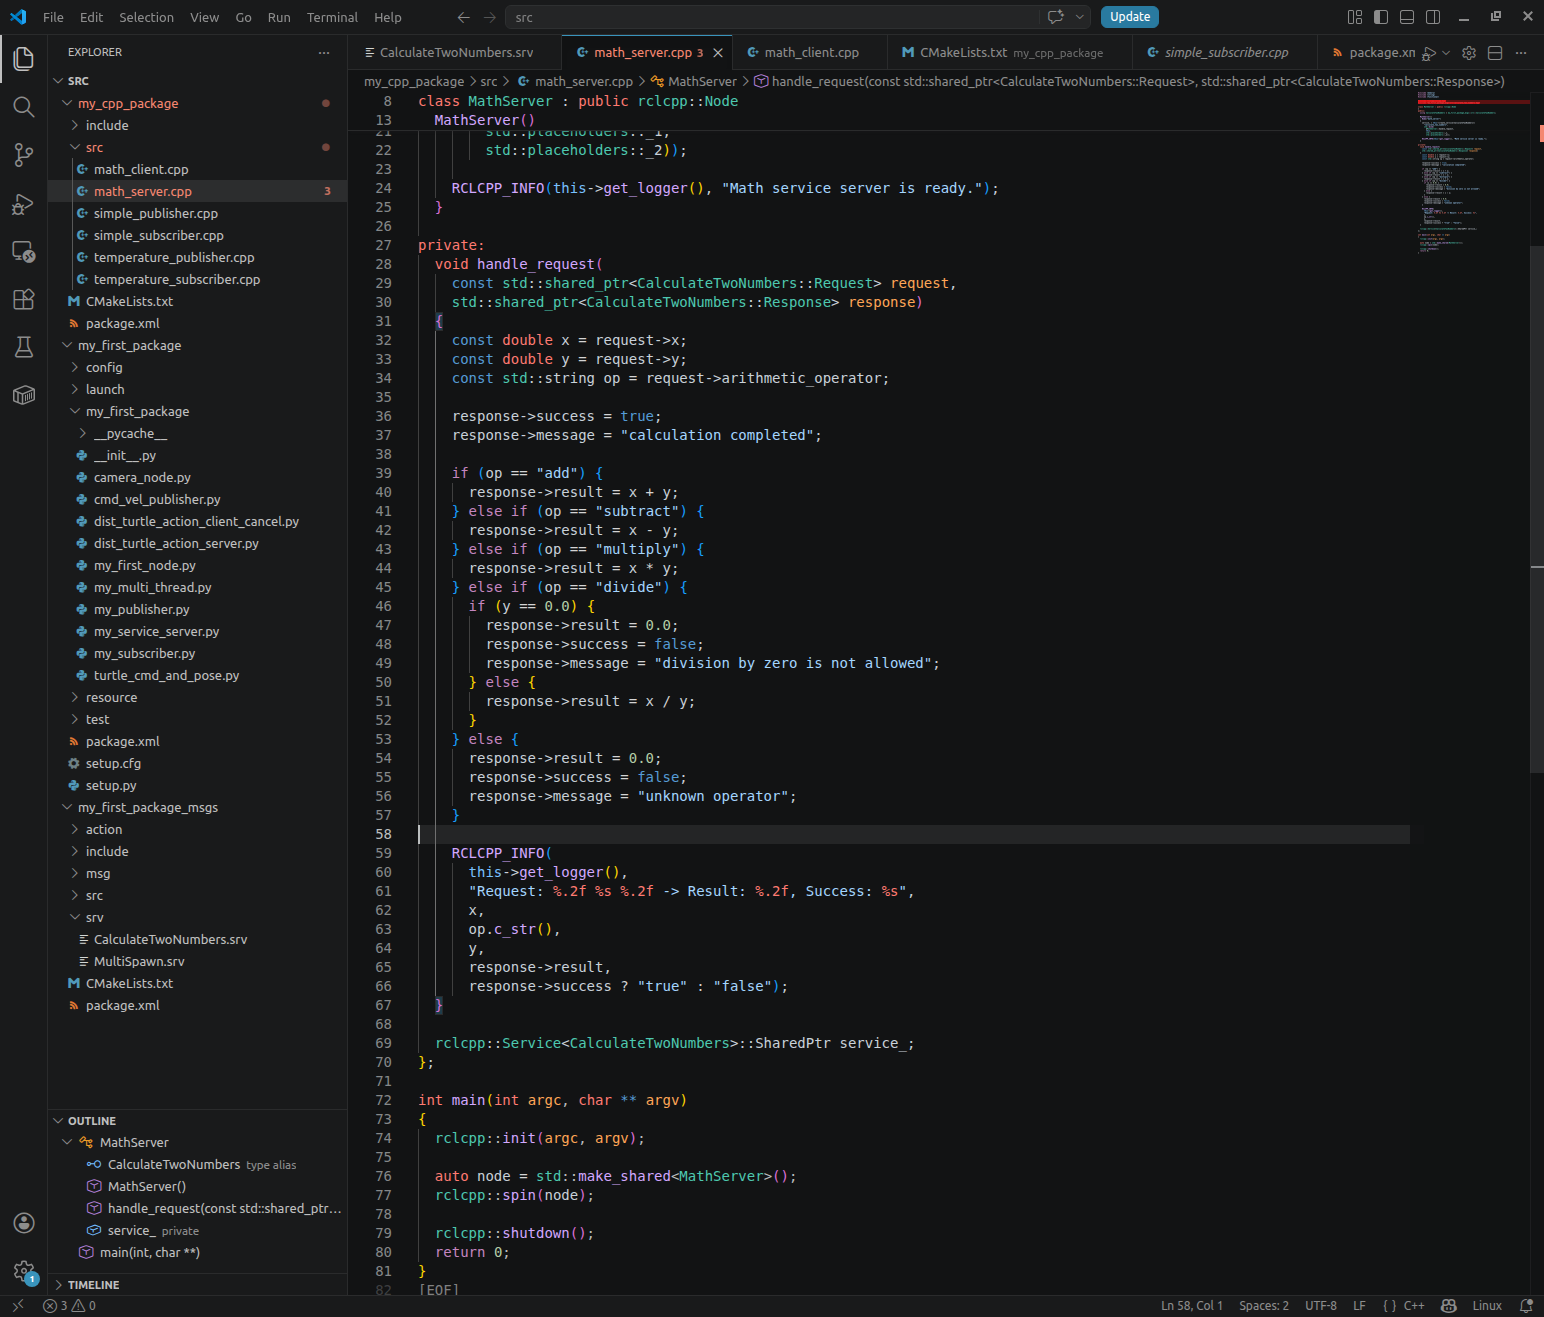Click the Customize Layout icon
The width and height of the screenshot is (1544, 1317).
(1355, 17)
